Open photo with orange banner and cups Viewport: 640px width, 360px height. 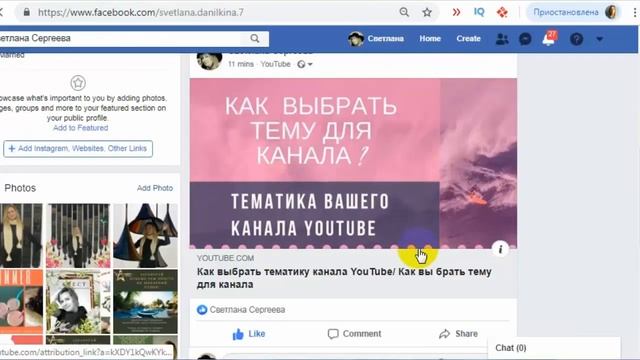(x=21, y=301)
